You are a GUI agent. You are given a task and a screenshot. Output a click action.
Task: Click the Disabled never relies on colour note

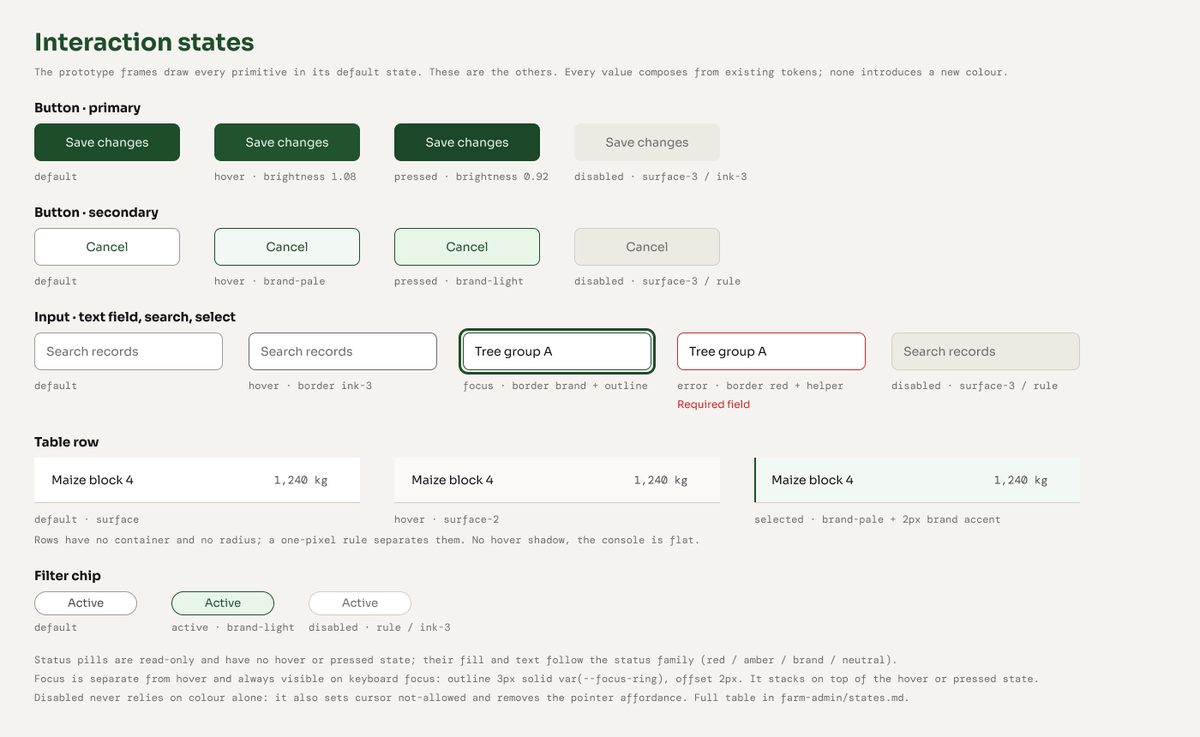click(472, 698)
